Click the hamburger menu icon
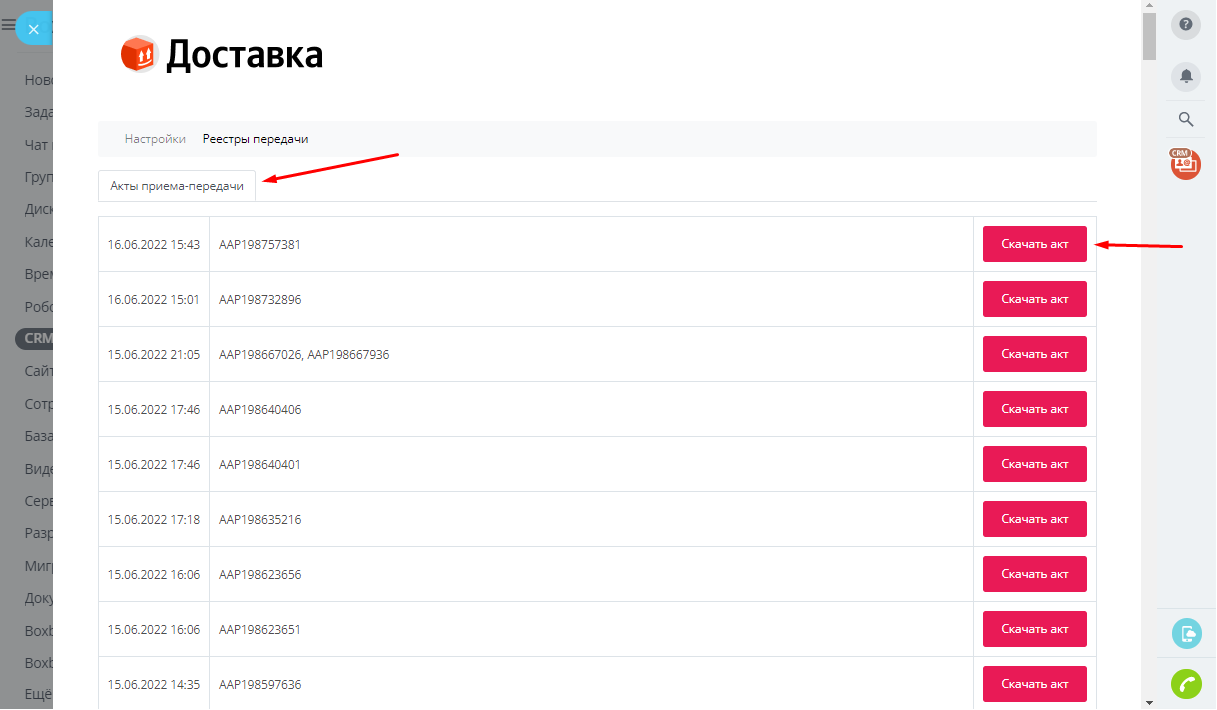Viewport: 1217px width, 710px height. [8, 26]
